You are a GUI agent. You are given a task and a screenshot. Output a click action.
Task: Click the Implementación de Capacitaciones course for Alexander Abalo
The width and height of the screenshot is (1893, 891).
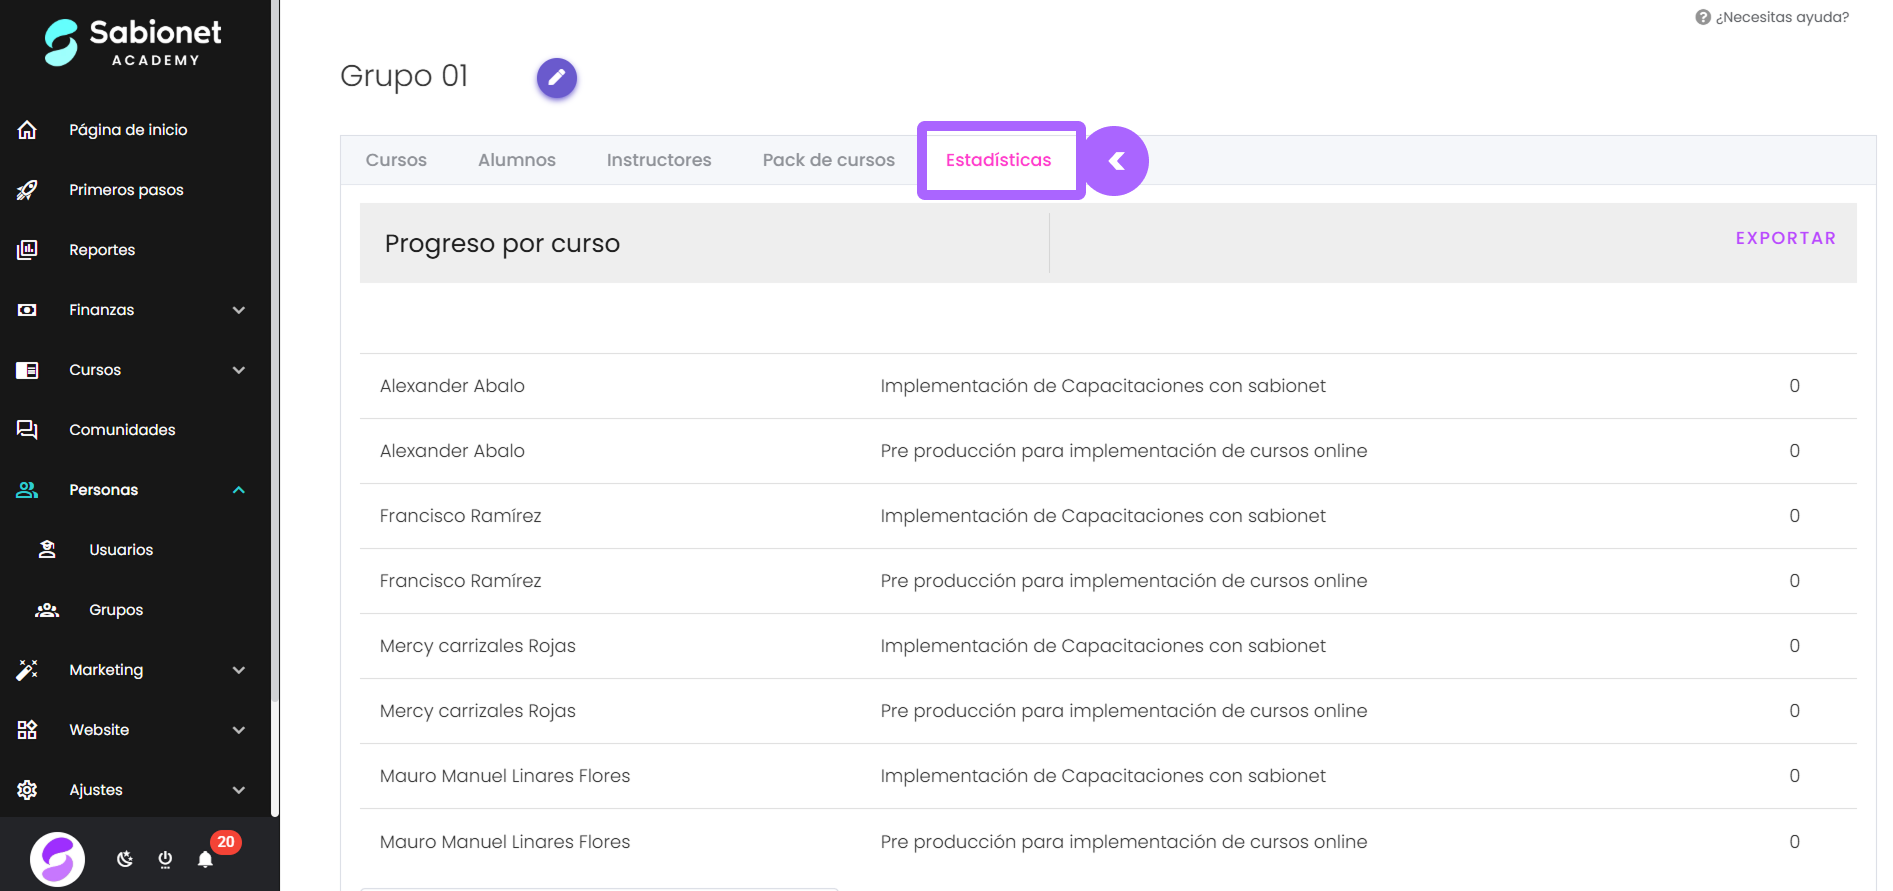(1103, 386)
